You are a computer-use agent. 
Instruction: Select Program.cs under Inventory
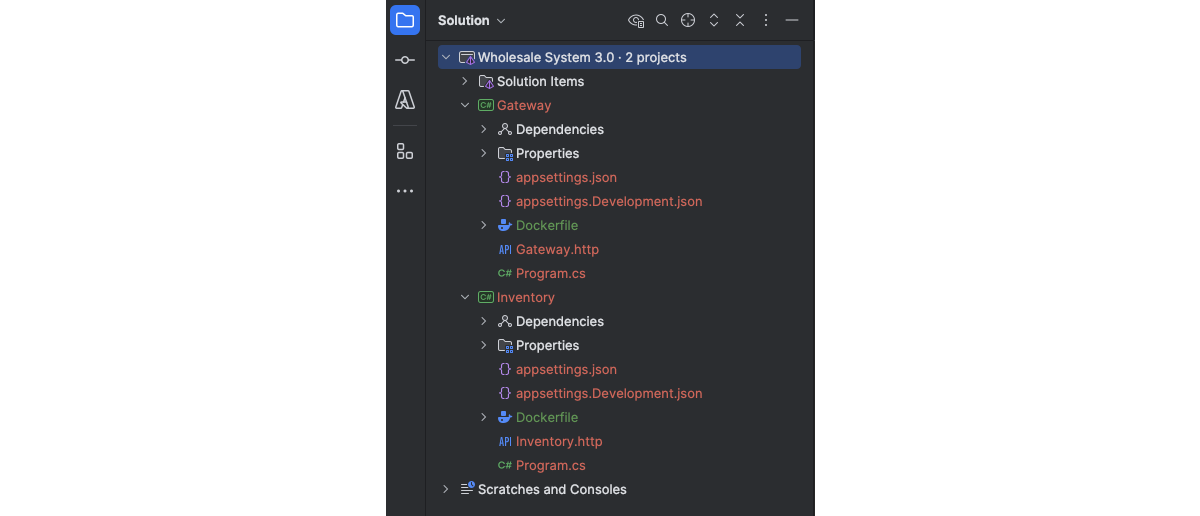click(x=551, y=465)
